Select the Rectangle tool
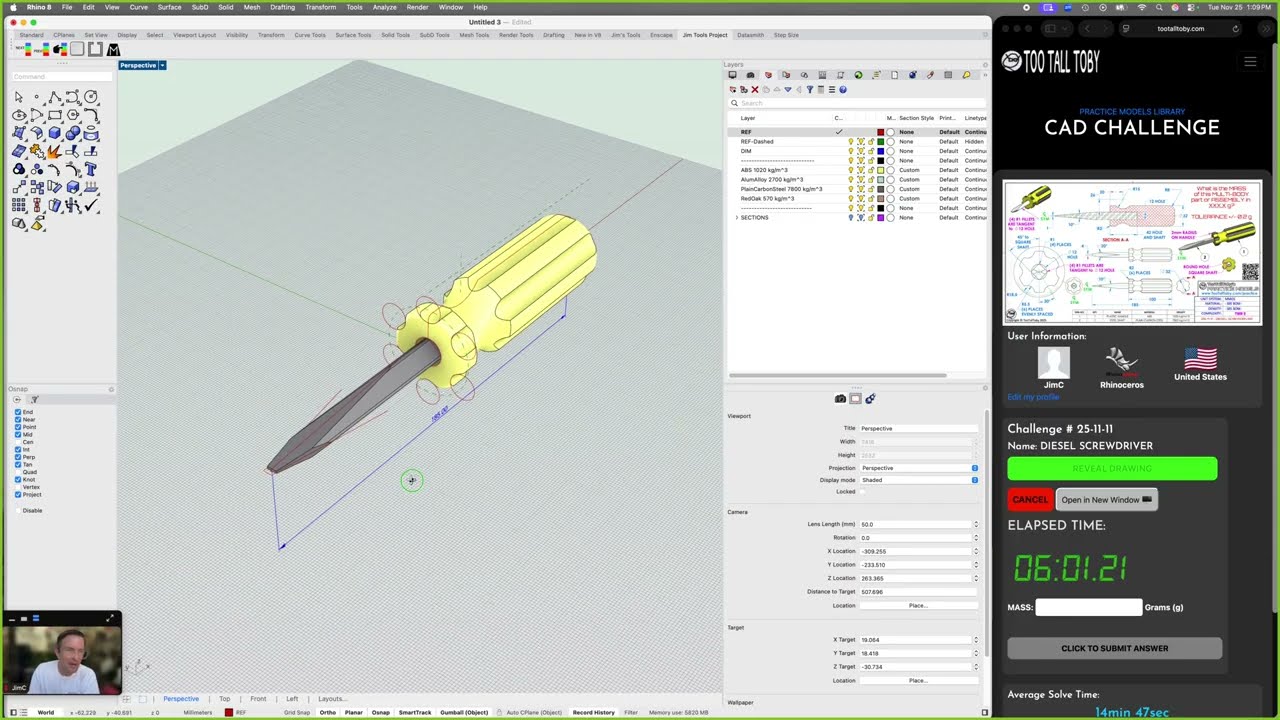The image size is (1280, 720). (x=55, y=115)
